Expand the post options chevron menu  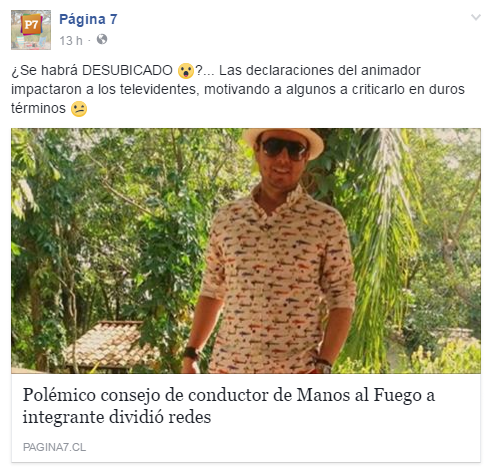476,17
